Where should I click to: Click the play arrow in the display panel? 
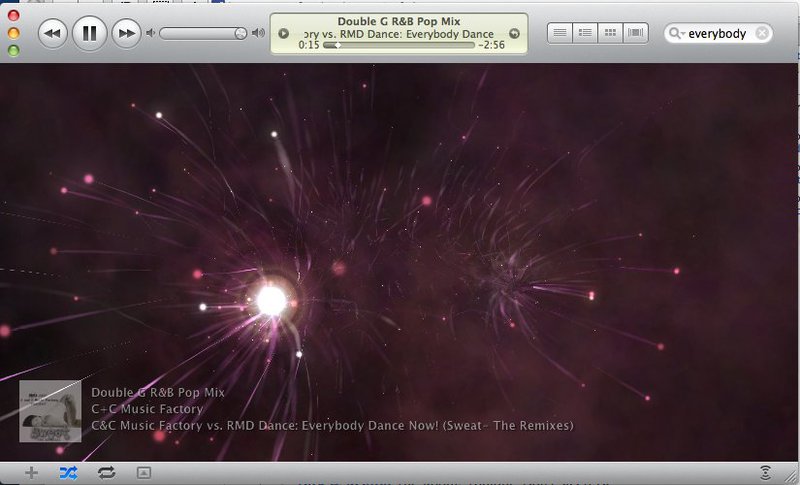tap(284, 34)
